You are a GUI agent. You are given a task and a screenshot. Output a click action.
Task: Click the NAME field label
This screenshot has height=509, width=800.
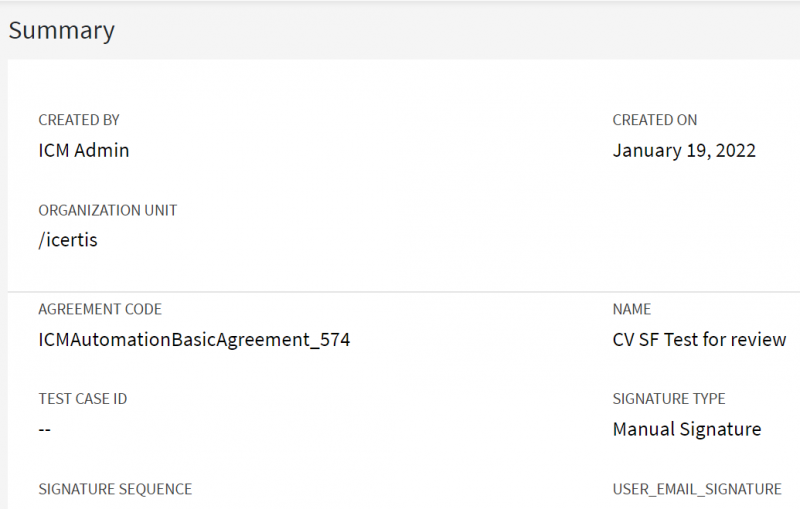(x=632, y=309)
